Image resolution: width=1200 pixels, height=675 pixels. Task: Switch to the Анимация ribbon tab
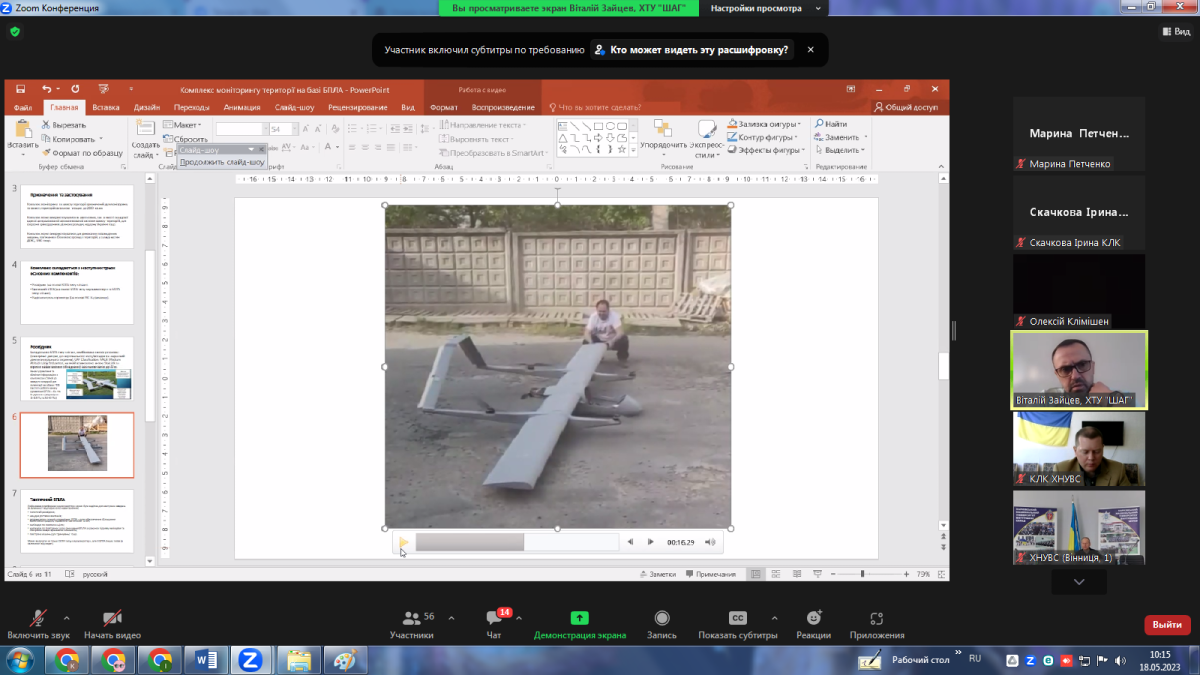[x=241, y=107]
